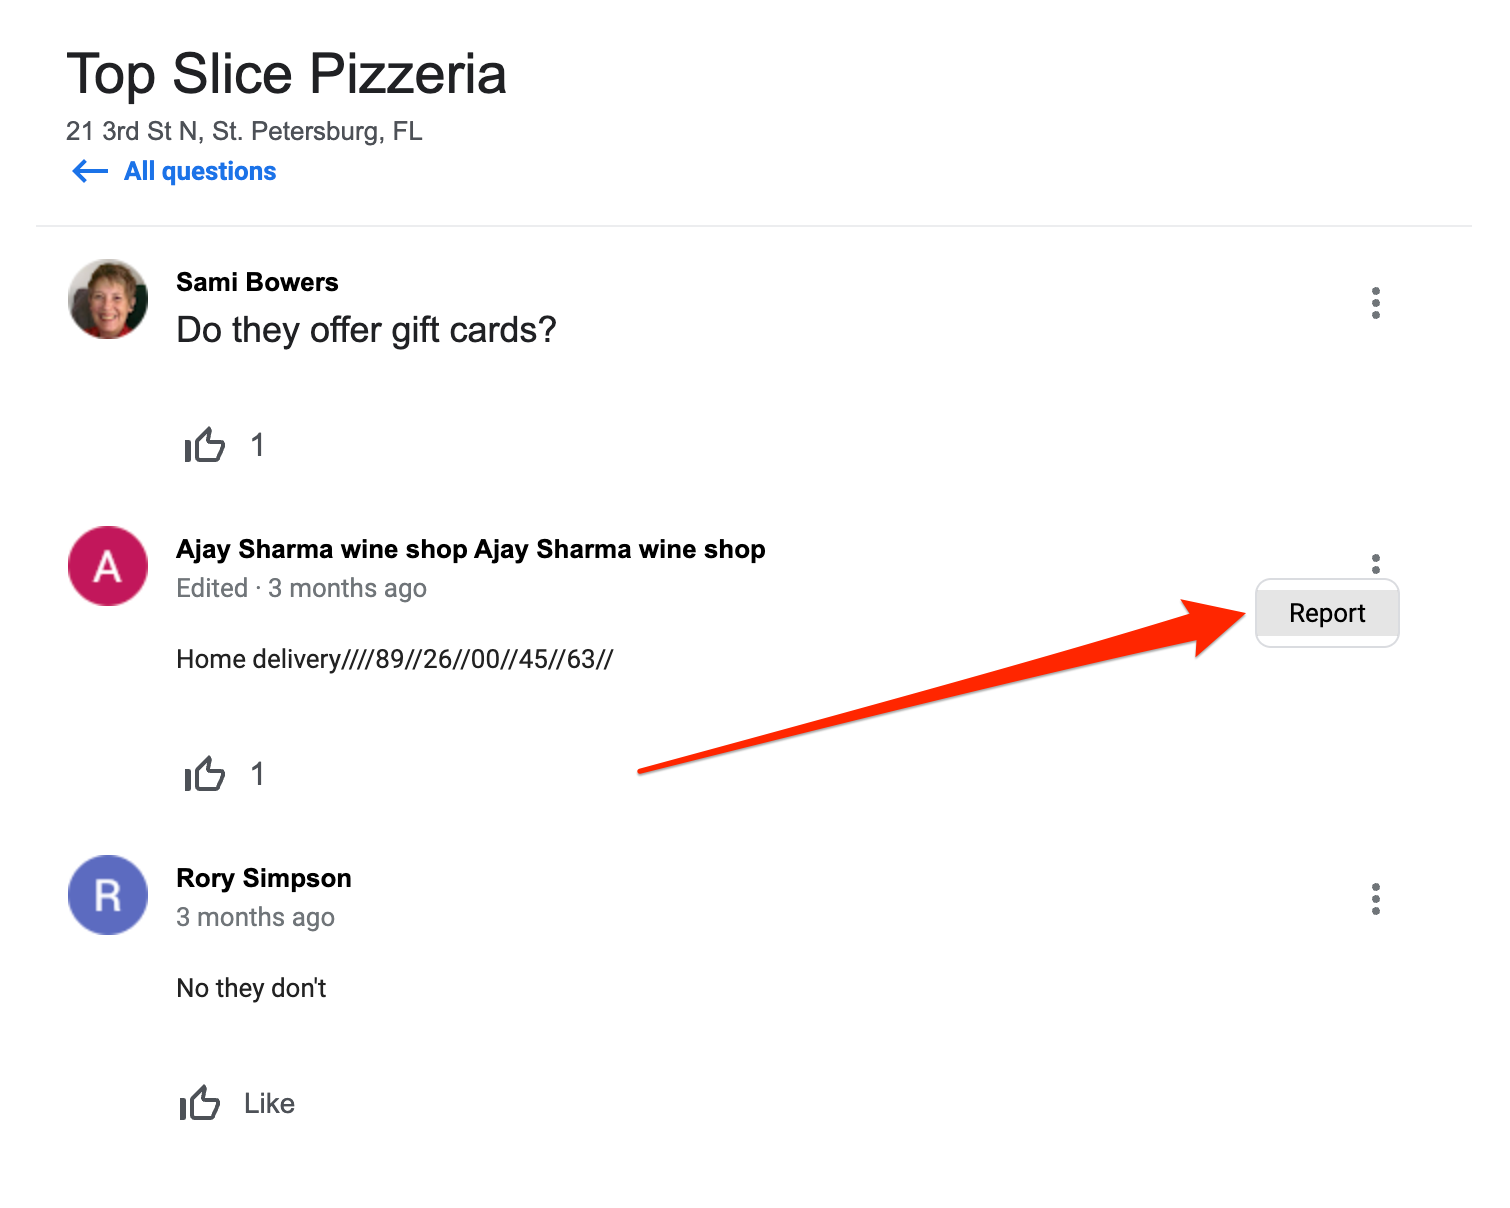Click the answer text "No they don't"
Image resolution: width=1510 pixels, height=1208 pixels.
click(252, 988)
